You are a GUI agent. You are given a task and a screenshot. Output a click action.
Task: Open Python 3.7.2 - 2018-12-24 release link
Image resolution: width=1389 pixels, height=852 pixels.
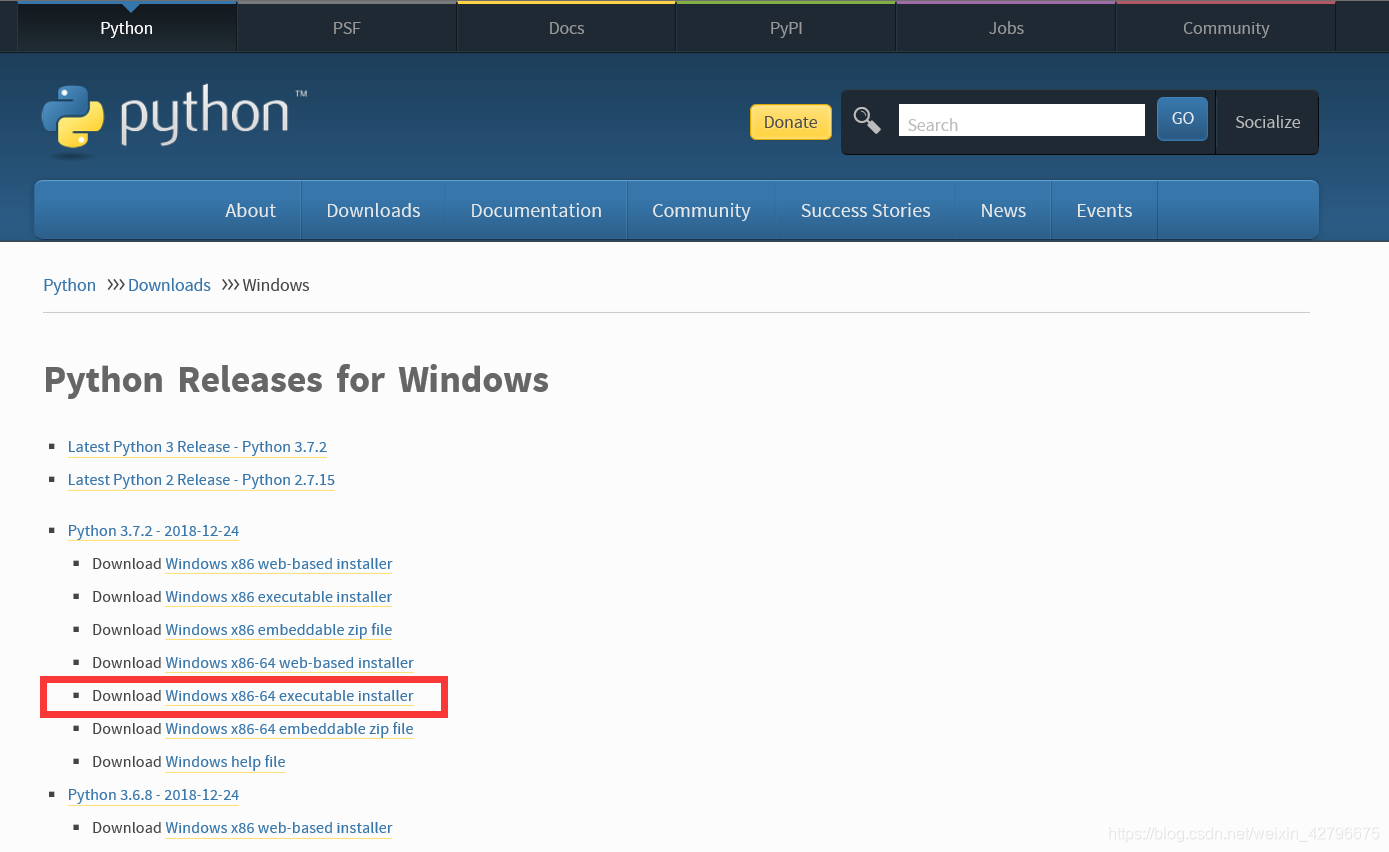point(153,531)
